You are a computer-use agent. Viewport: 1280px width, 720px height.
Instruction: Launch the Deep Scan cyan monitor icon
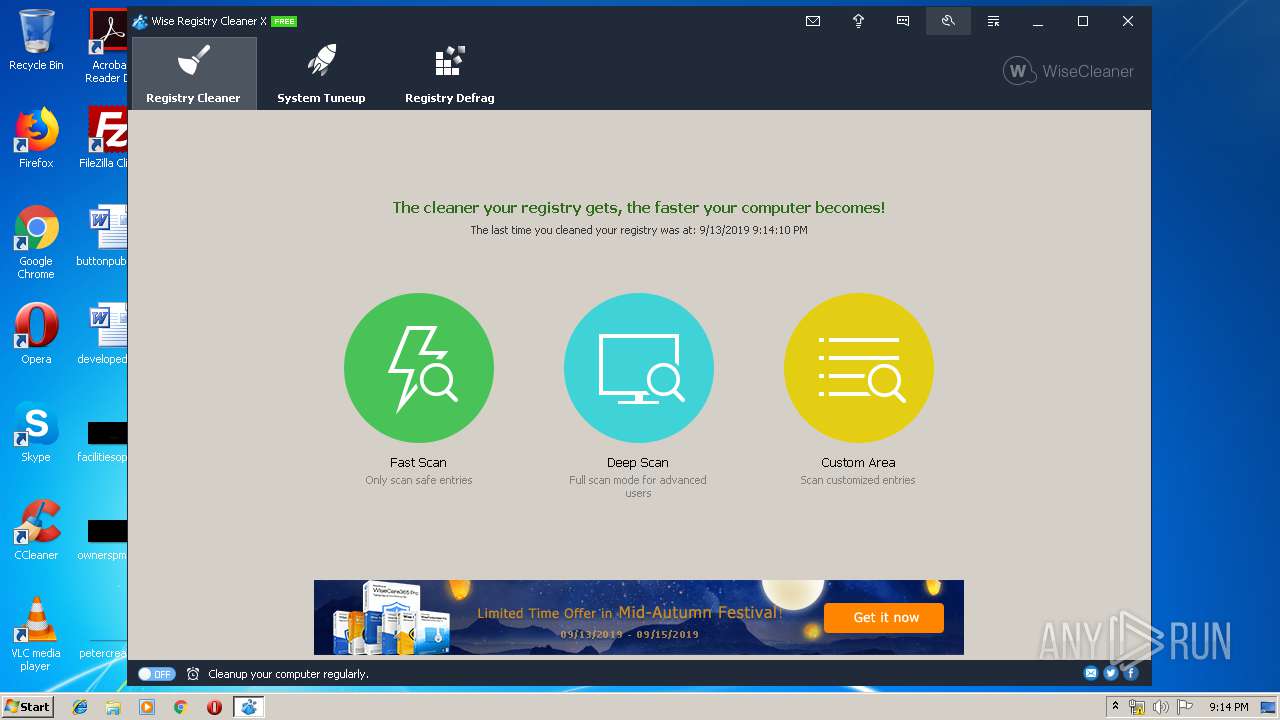tap(638, 368)
